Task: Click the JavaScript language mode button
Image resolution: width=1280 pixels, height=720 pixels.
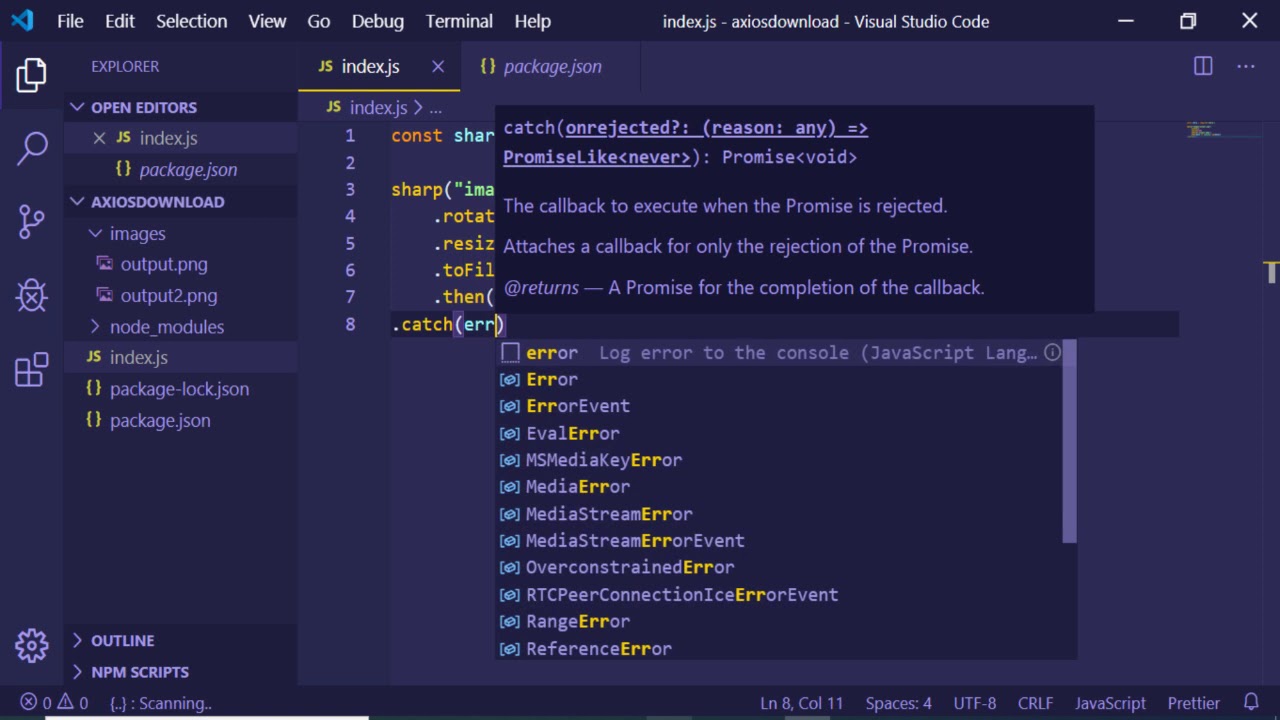Action: coord(1110,703)
